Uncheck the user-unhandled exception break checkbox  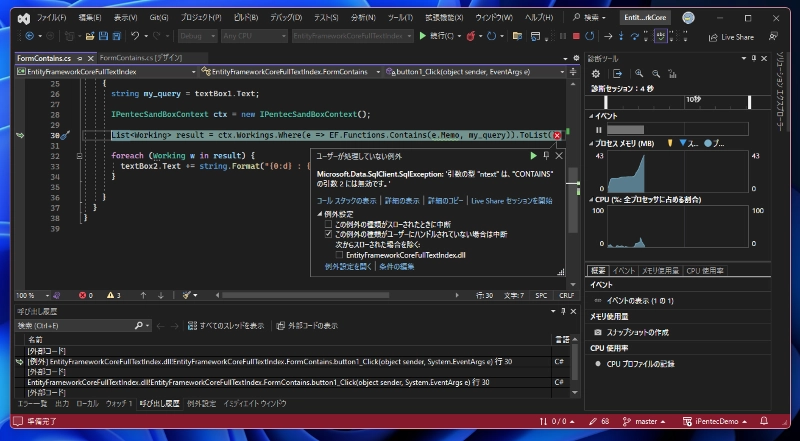click(329, 234)
